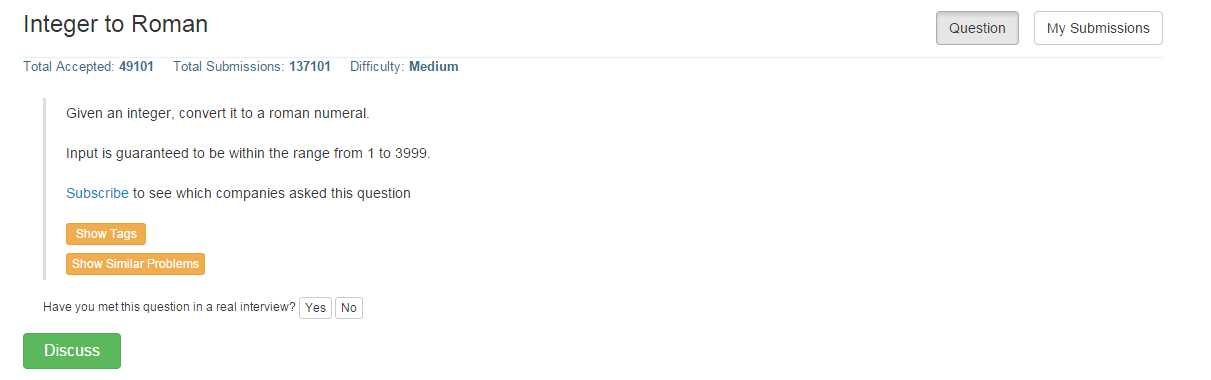
Task: Select the submissions count 137101
Action: click(x=310, y=67)
